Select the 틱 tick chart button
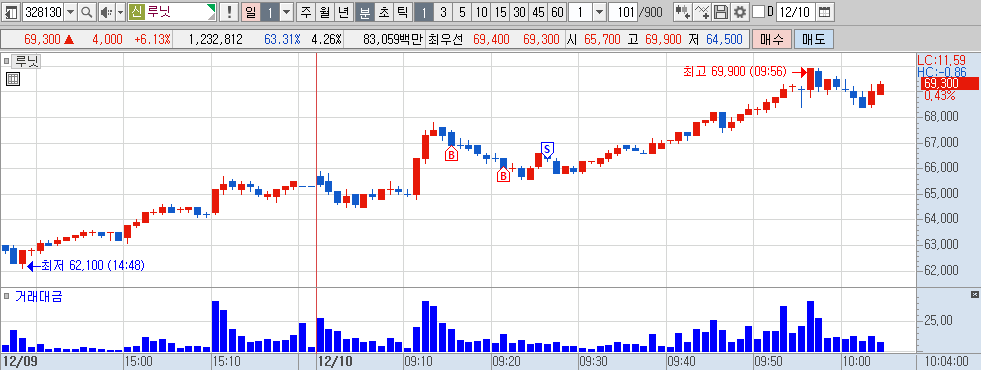This screenshot has height=370, width=981. point(402,11)
